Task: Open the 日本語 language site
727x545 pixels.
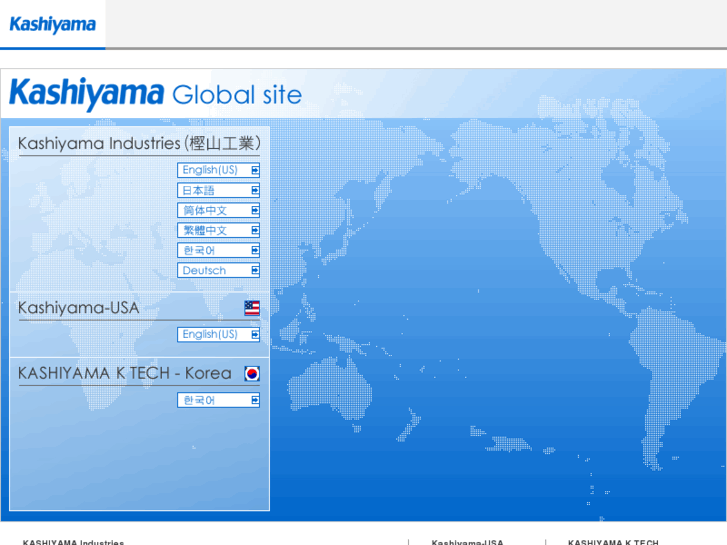Action: [218, 190]
